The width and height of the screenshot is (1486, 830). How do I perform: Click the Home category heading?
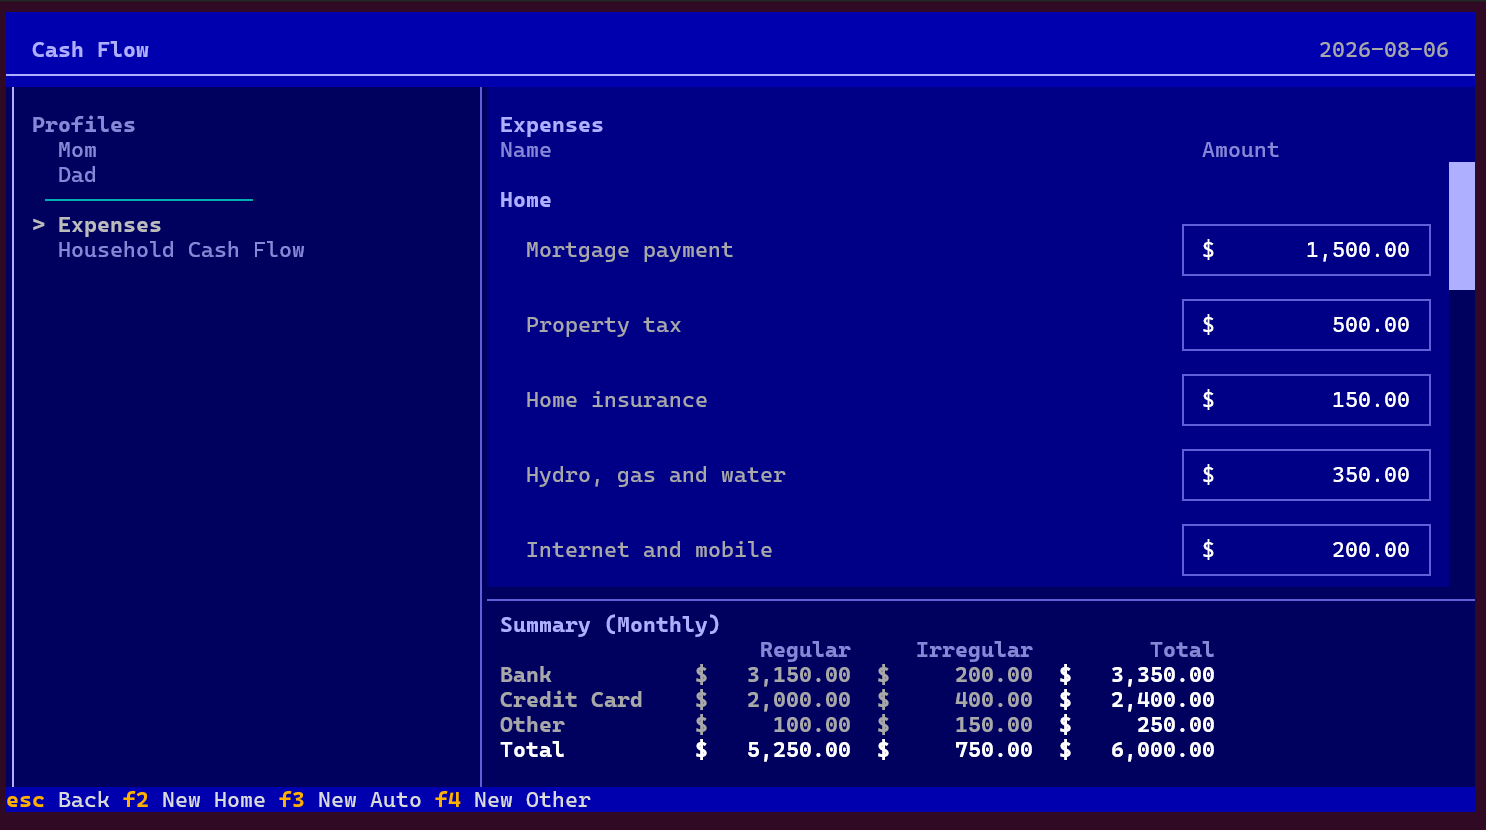526,200
